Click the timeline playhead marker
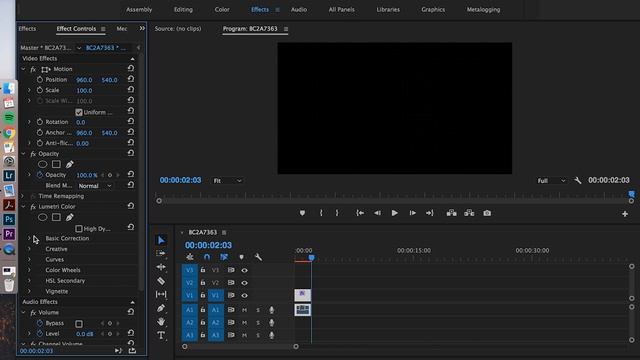640x360 pixels. [x=311, y=258]
